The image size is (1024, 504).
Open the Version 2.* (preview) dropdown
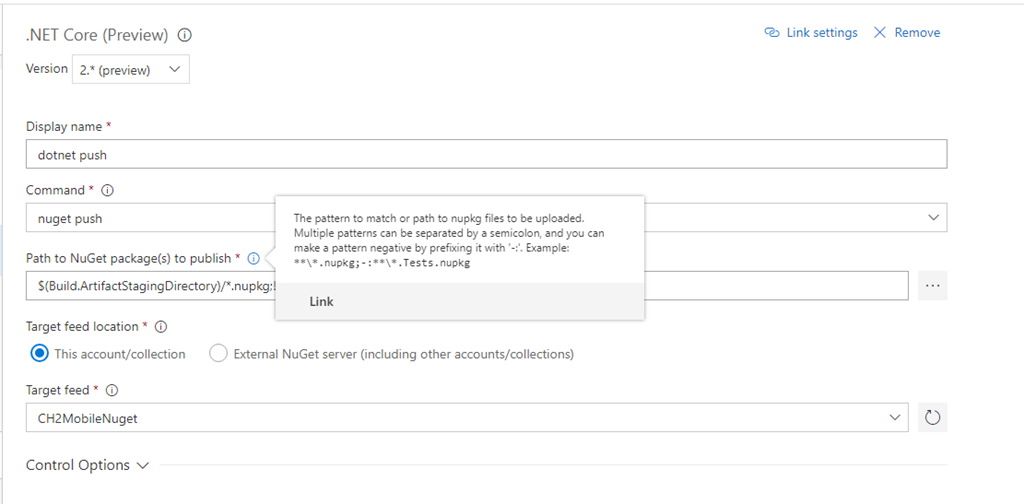(131, 69)
